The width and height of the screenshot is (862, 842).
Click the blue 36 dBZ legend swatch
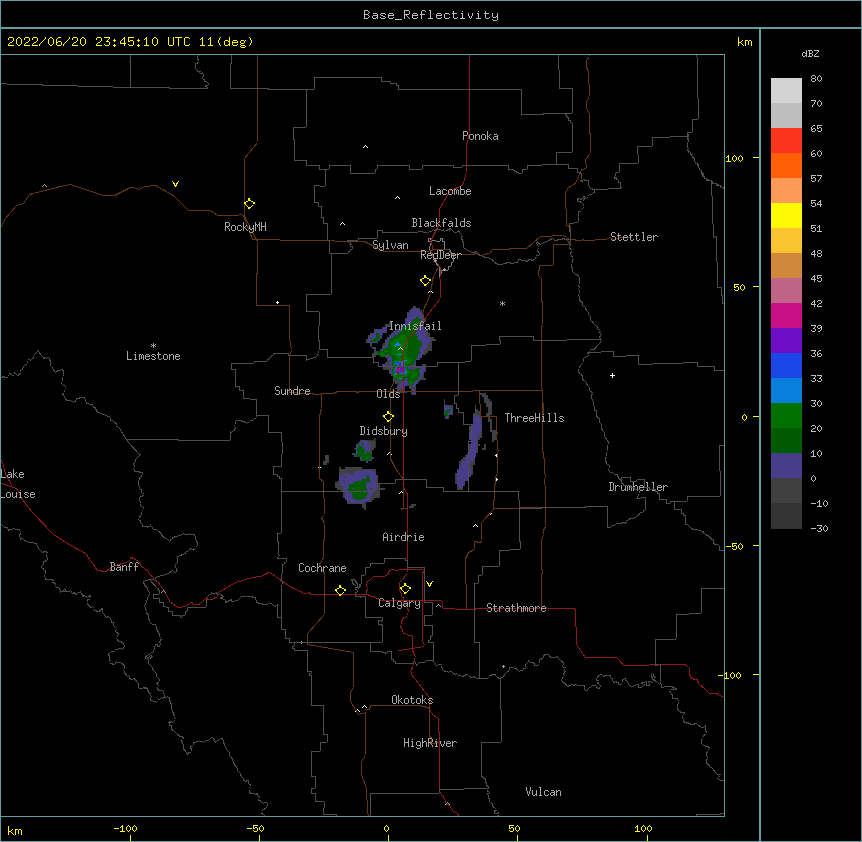[786, 365]
